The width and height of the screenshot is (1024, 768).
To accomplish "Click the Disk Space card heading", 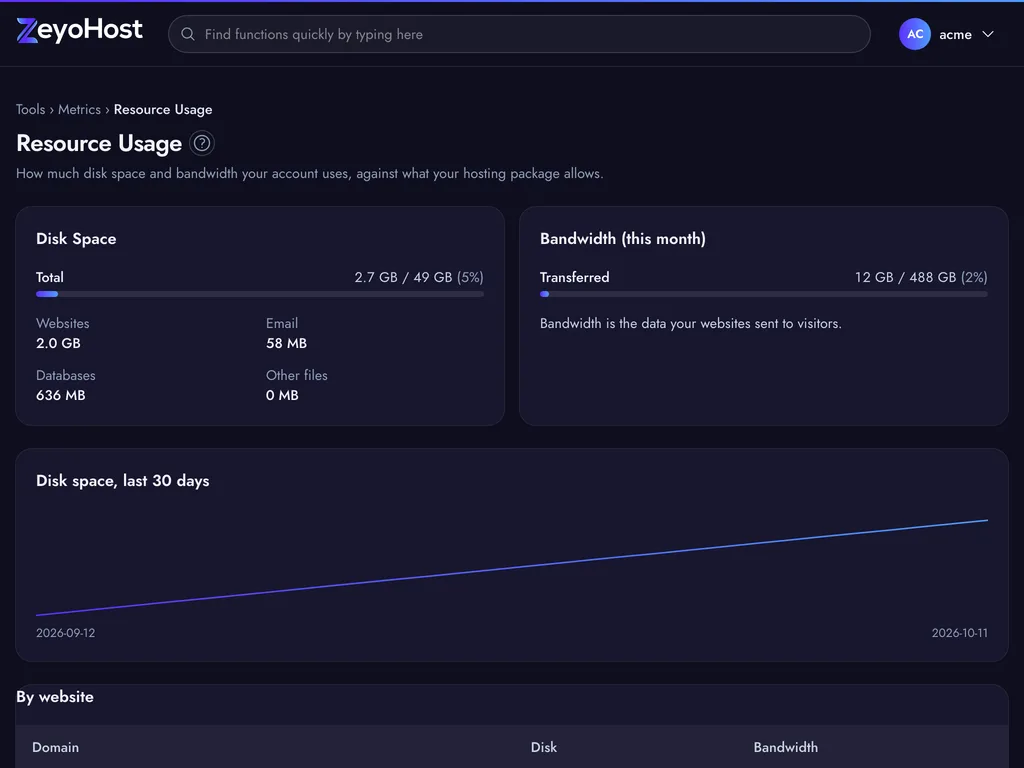I will click(x=76, y=238).
